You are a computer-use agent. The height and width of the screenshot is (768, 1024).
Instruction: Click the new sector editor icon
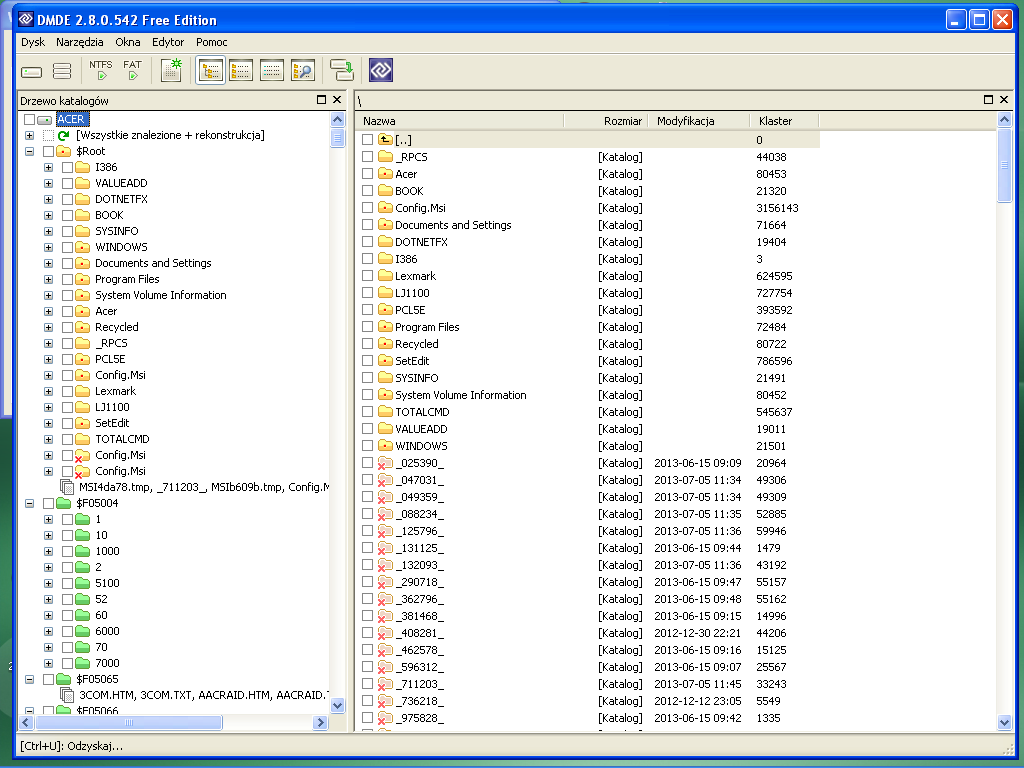click(x=171, y=70)
